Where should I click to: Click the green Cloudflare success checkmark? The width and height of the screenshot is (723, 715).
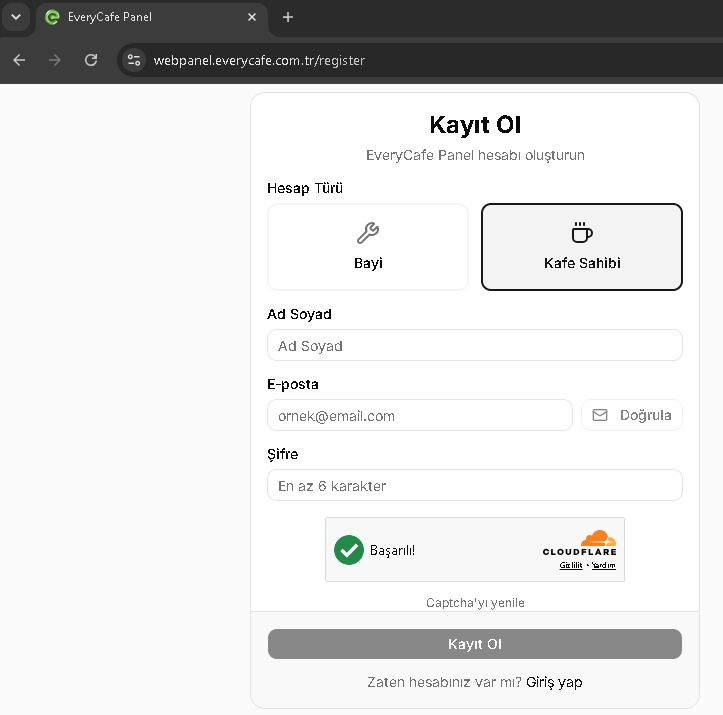349,550
